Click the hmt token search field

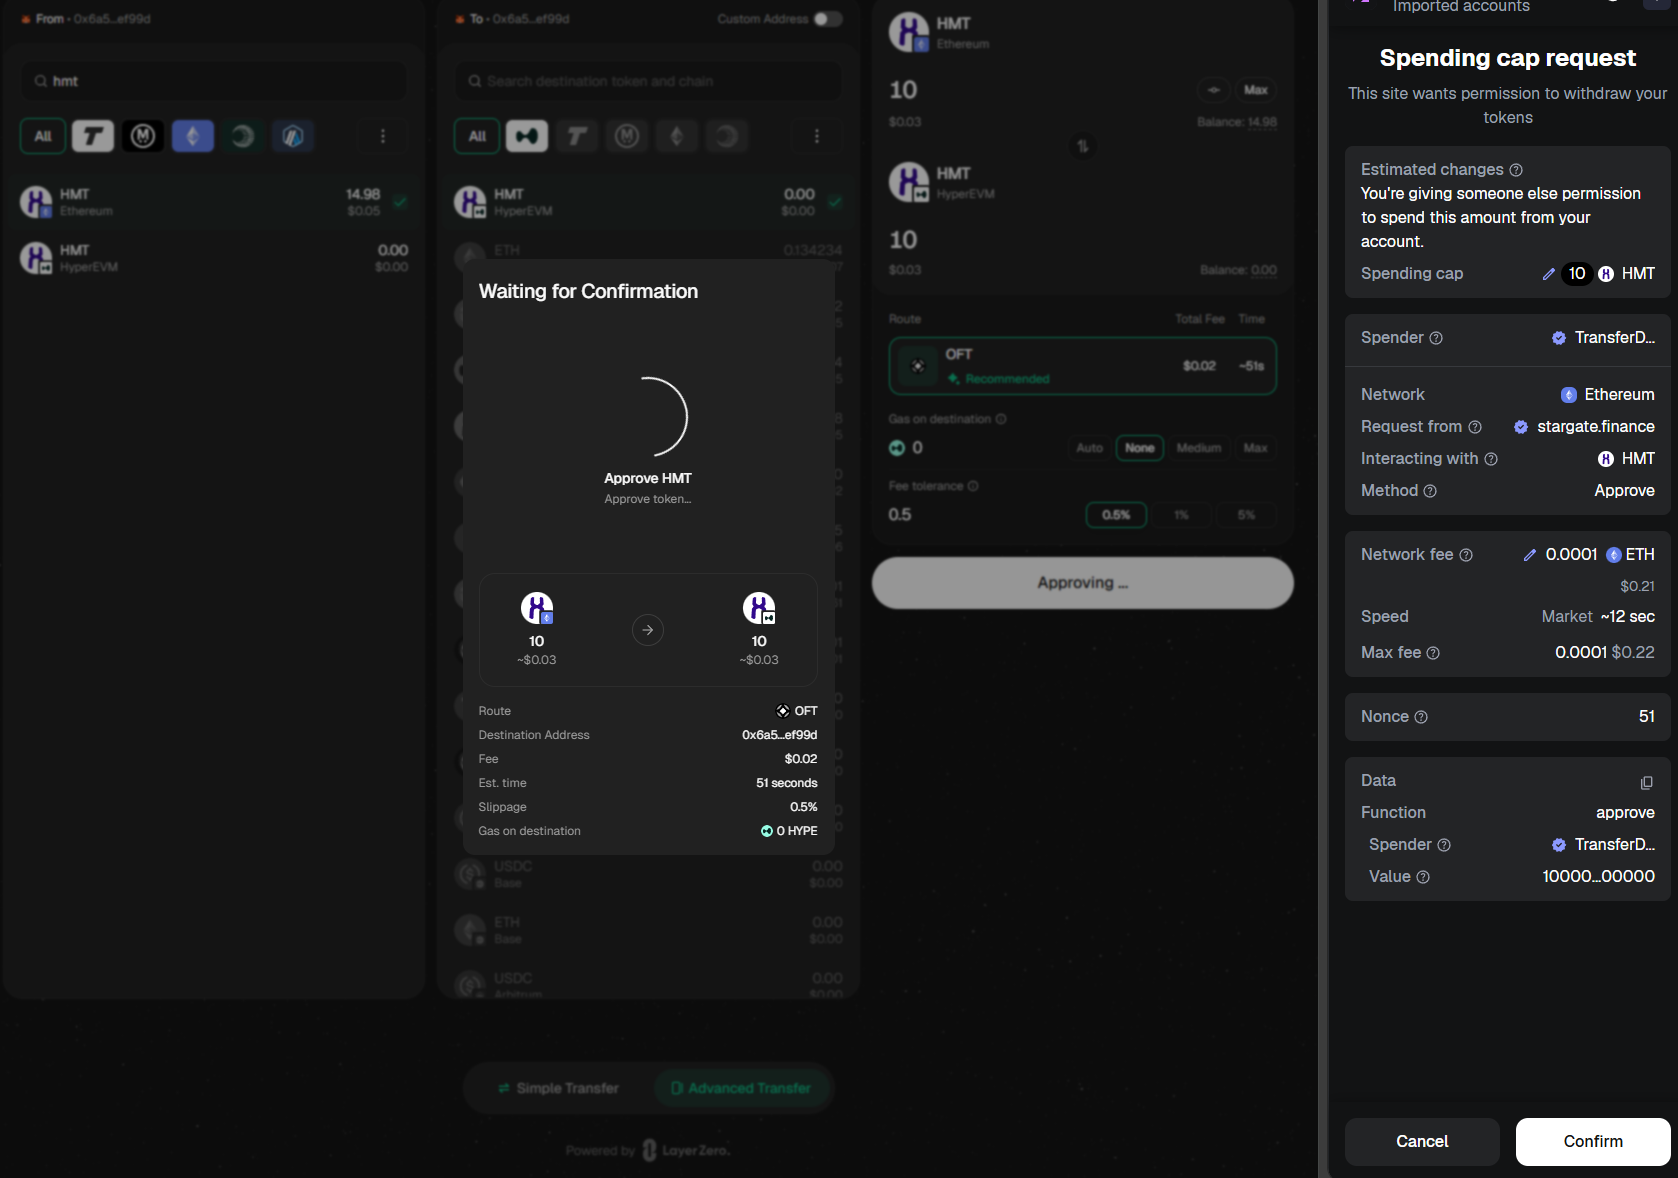click(x=214, y=81)
